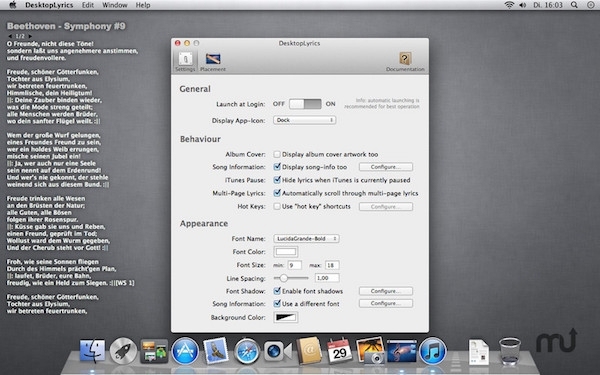The height and width of the screenshot is (375, 600).
Task: Toggle the Launch at Login switch
Action: pos(305,104)
